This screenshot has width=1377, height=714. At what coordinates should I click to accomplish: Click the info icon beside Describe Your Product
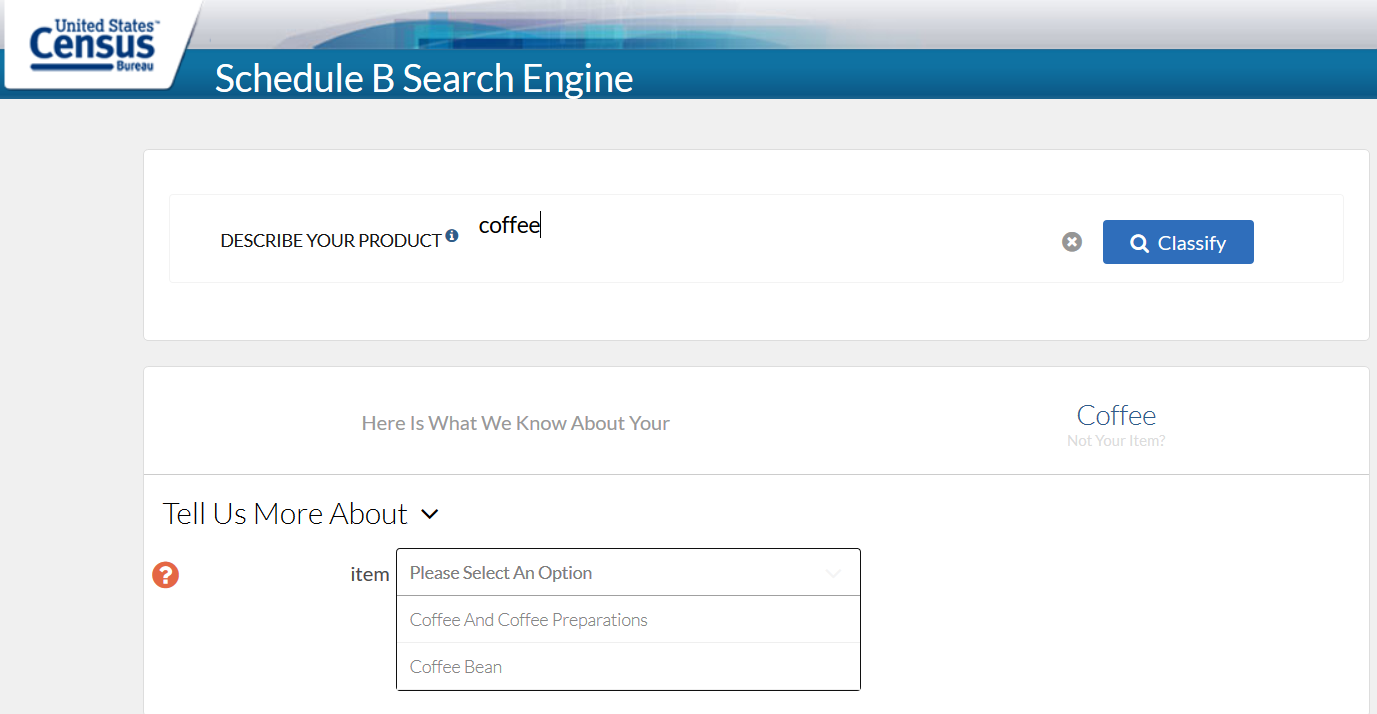(x=452, y=236)
